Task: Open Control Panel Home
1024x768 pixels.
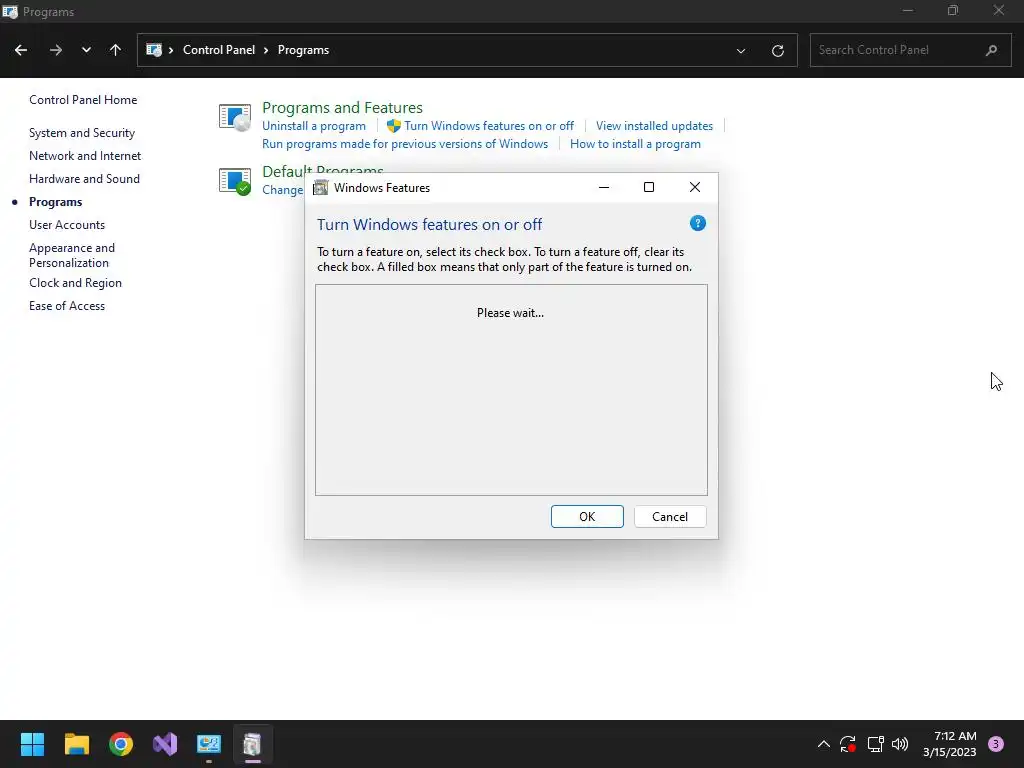Action: [83, 100]
